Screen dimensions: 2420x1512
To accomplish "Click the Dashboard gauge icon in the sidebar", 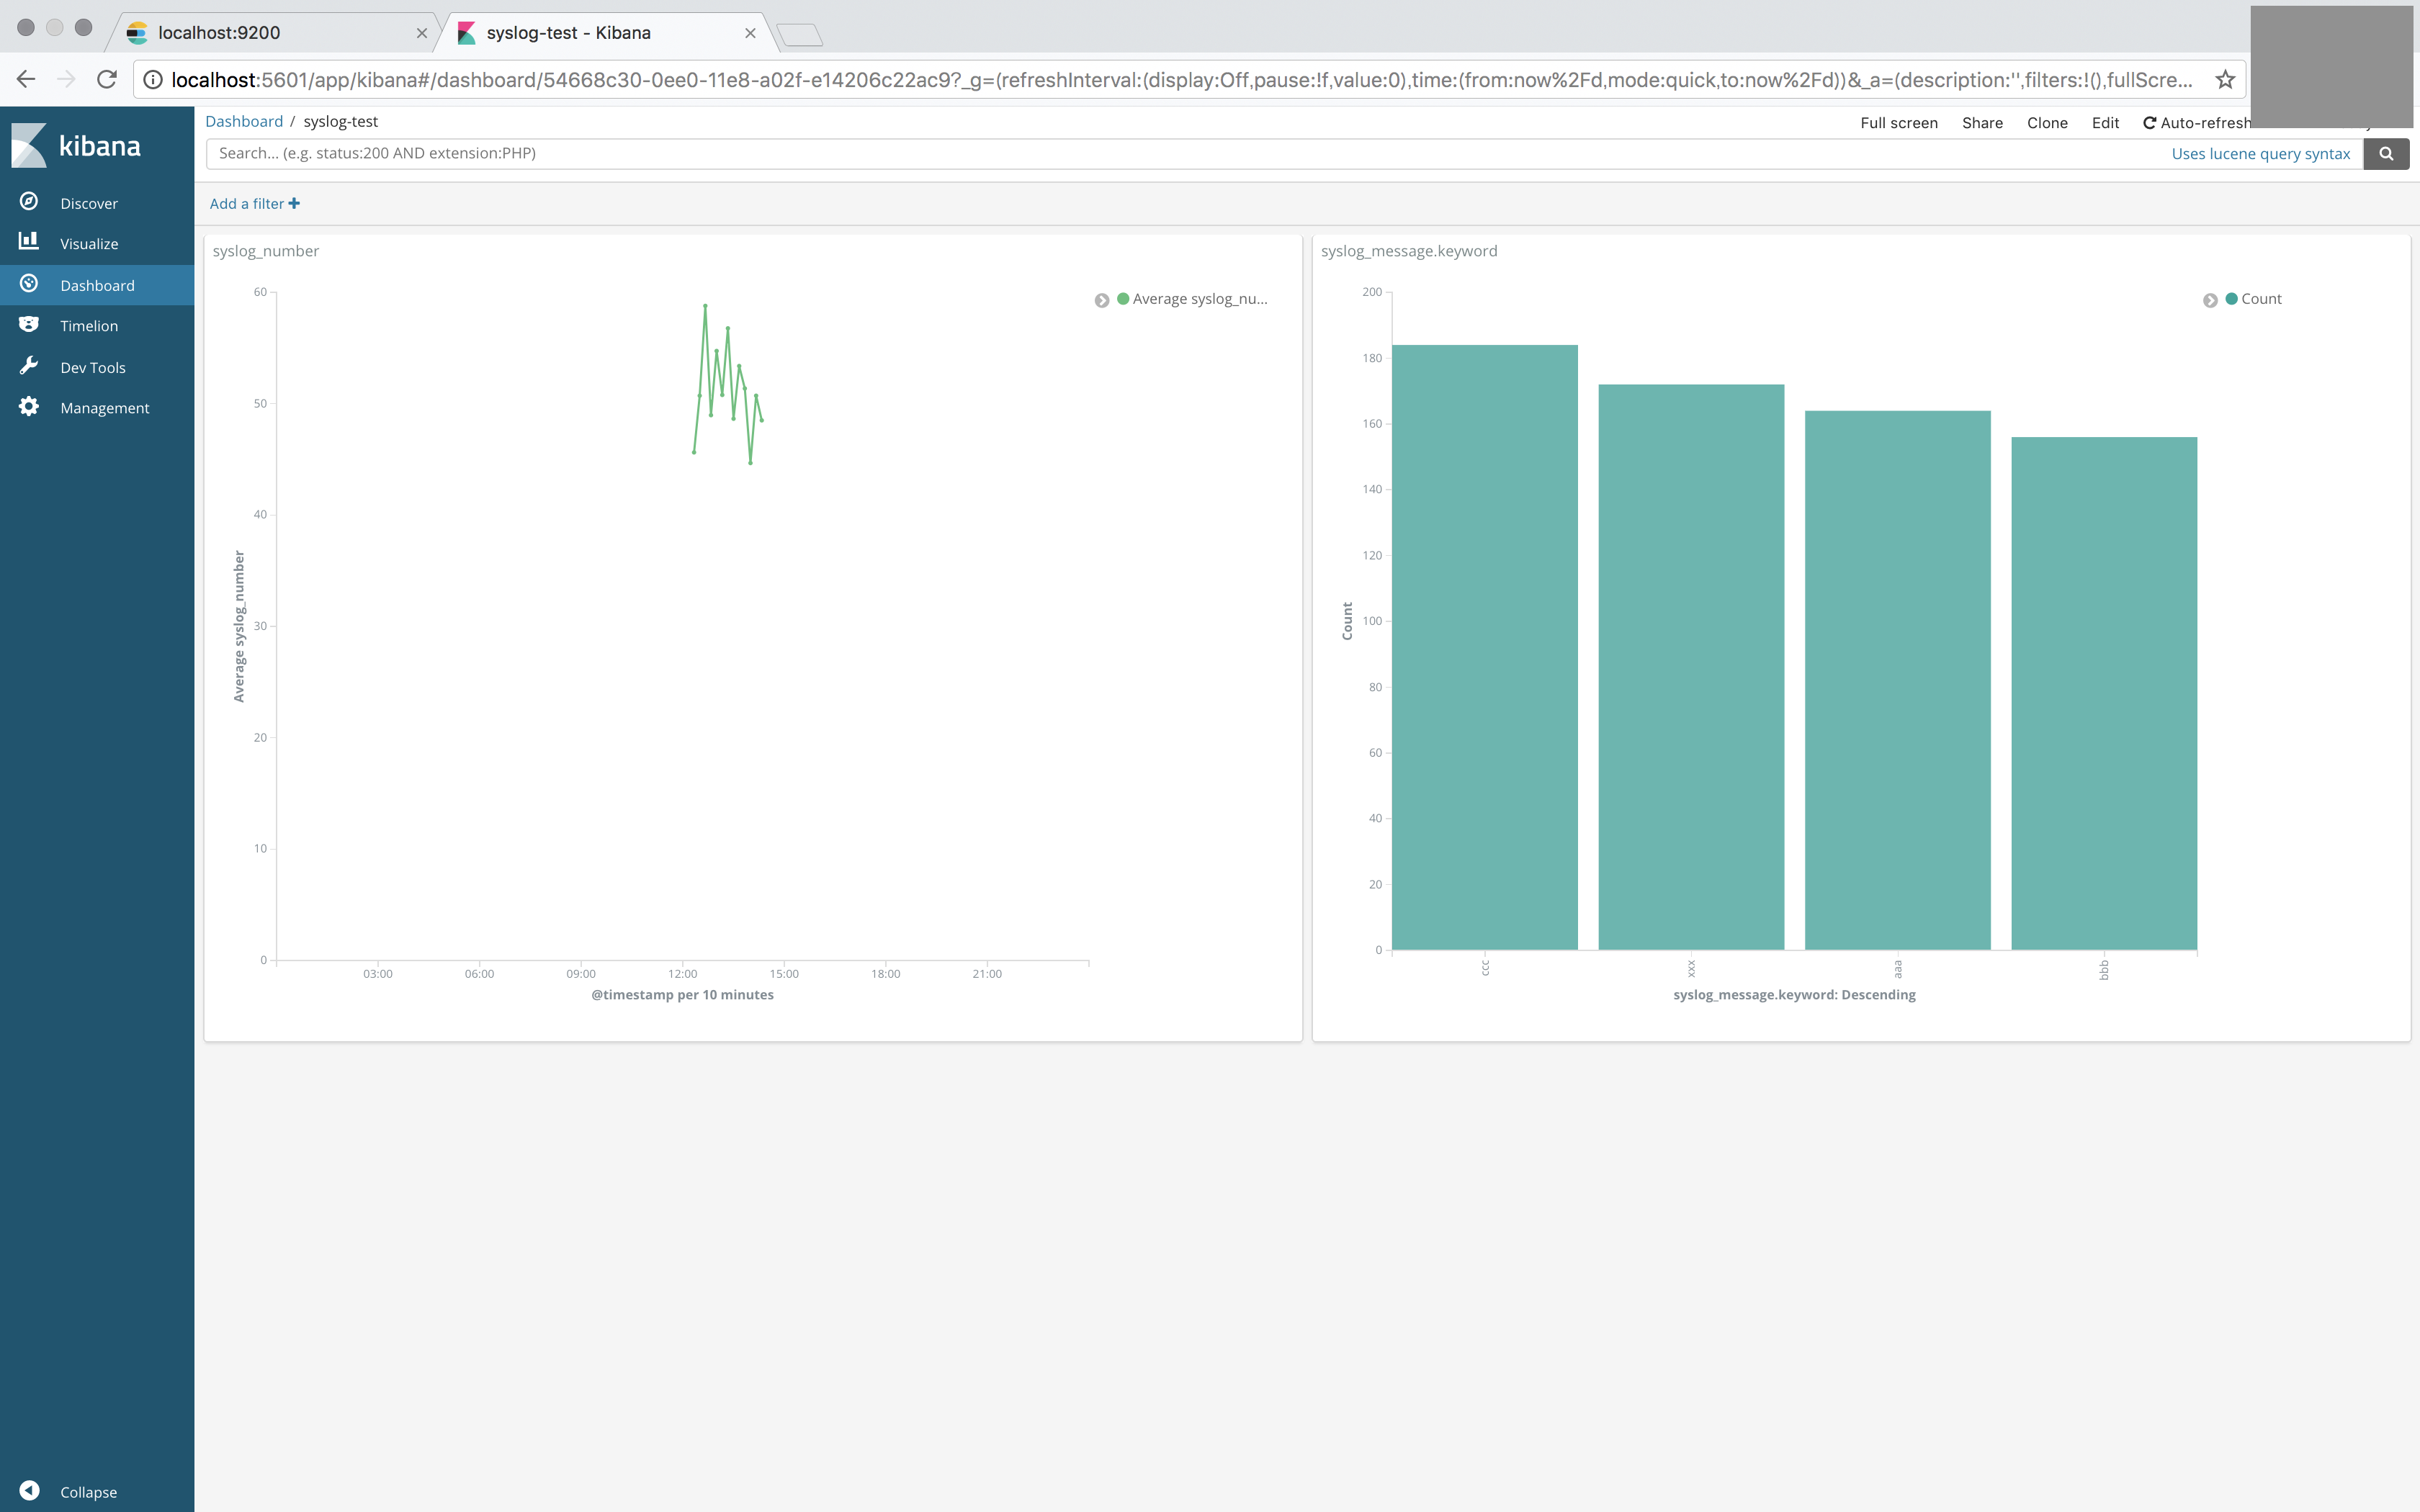I will tap(29, 284).
